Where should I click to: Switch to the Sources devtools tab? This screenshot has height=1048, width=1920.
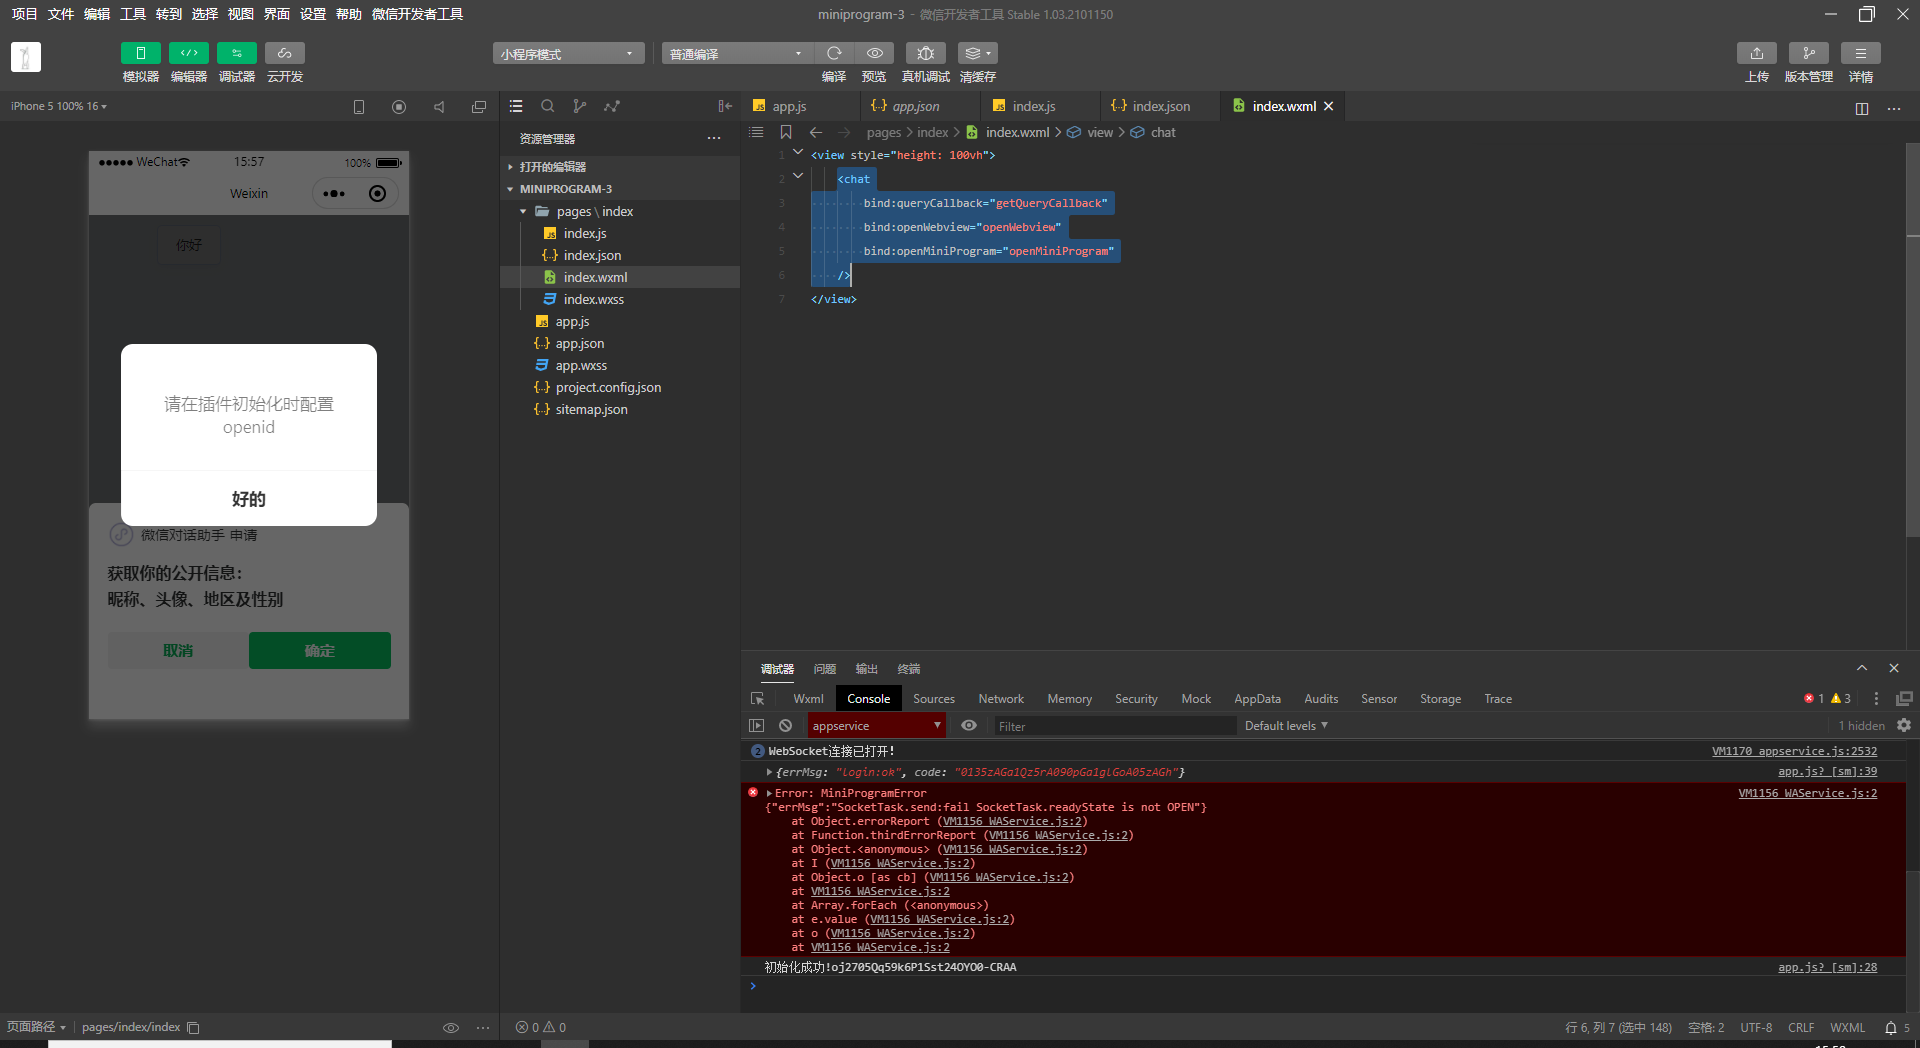(x=934, y=699)
